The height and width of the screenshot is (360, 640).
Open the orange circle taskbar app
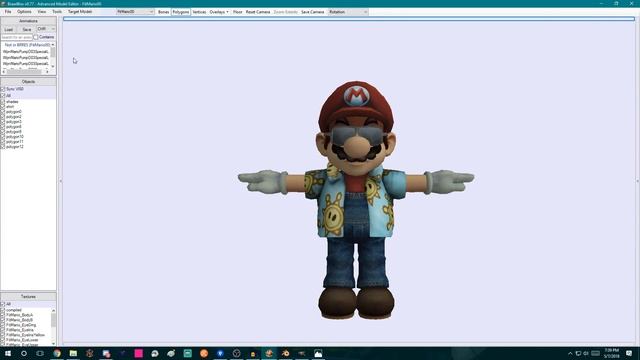pyautogui.click(x=204, y=353)
